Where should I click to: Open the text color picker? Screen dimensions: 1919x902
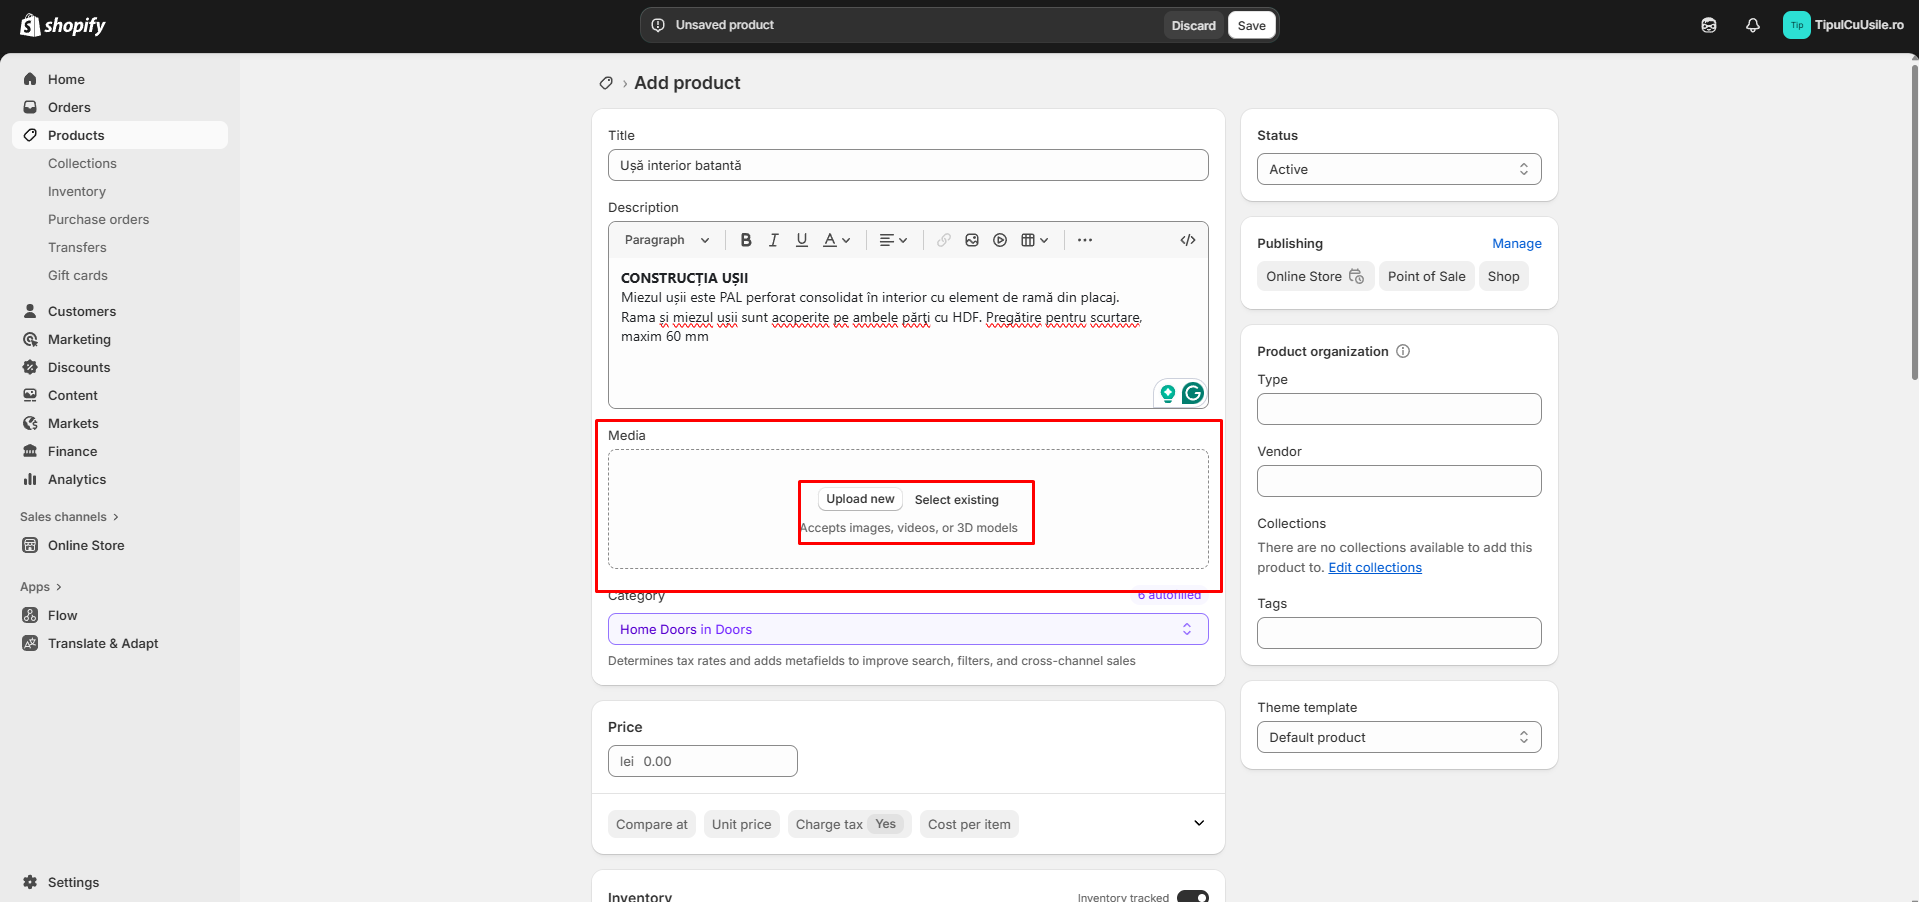[836, 240]
